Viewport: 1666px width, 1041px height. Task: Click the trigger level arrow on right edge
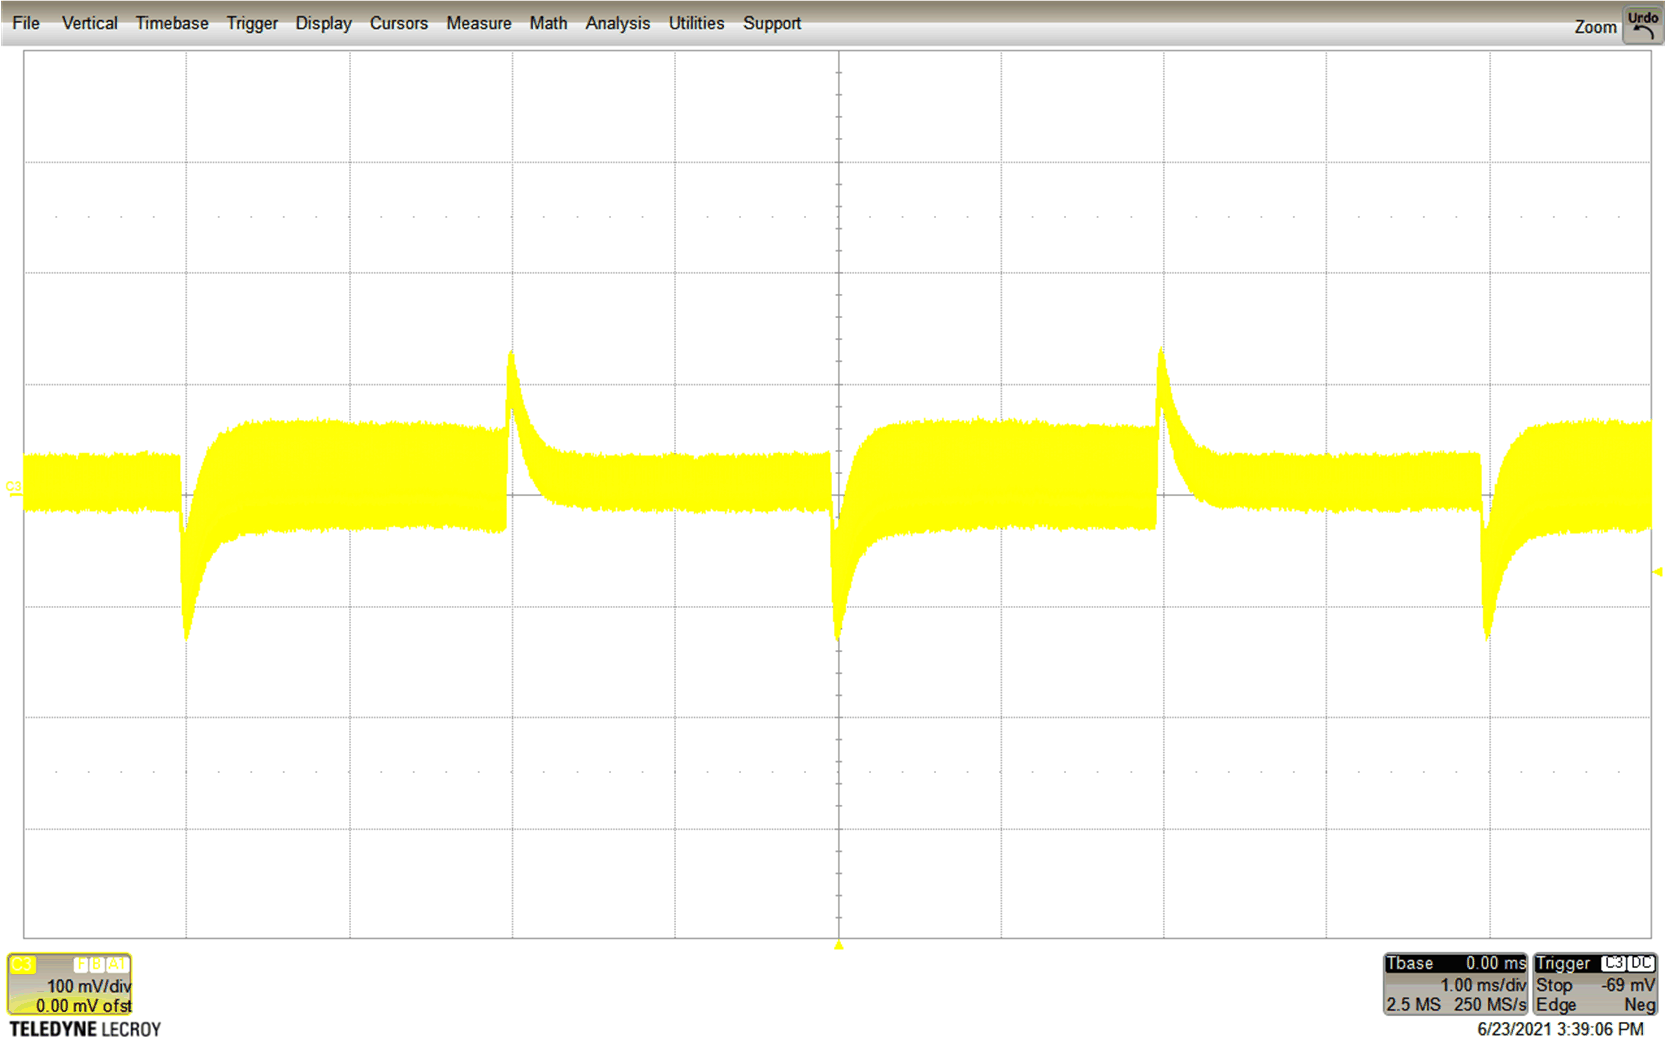[x=1657, y=572]
